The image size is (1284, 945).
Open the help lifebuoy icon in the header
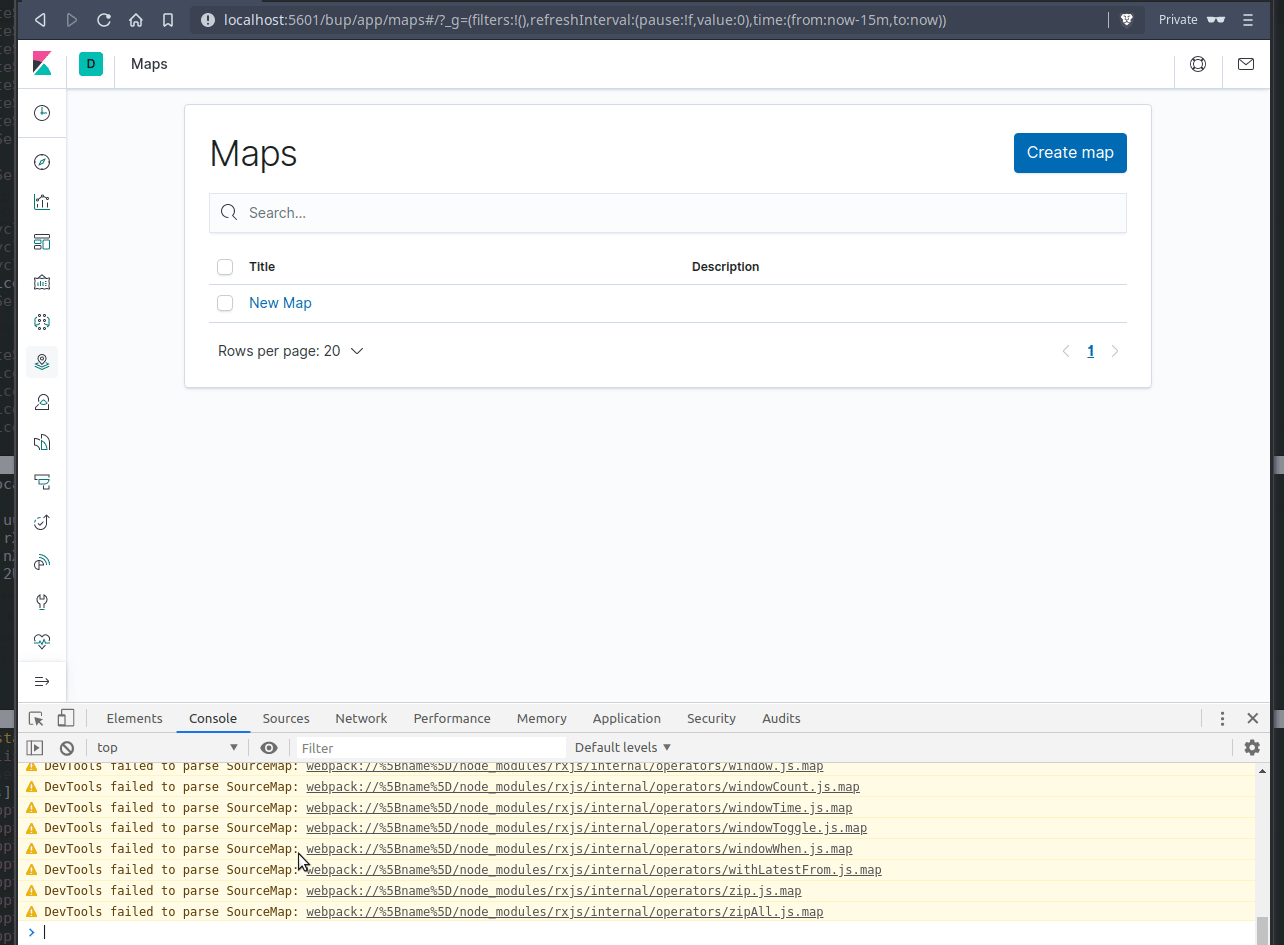pyautogui.click(x=1198, y=64)
